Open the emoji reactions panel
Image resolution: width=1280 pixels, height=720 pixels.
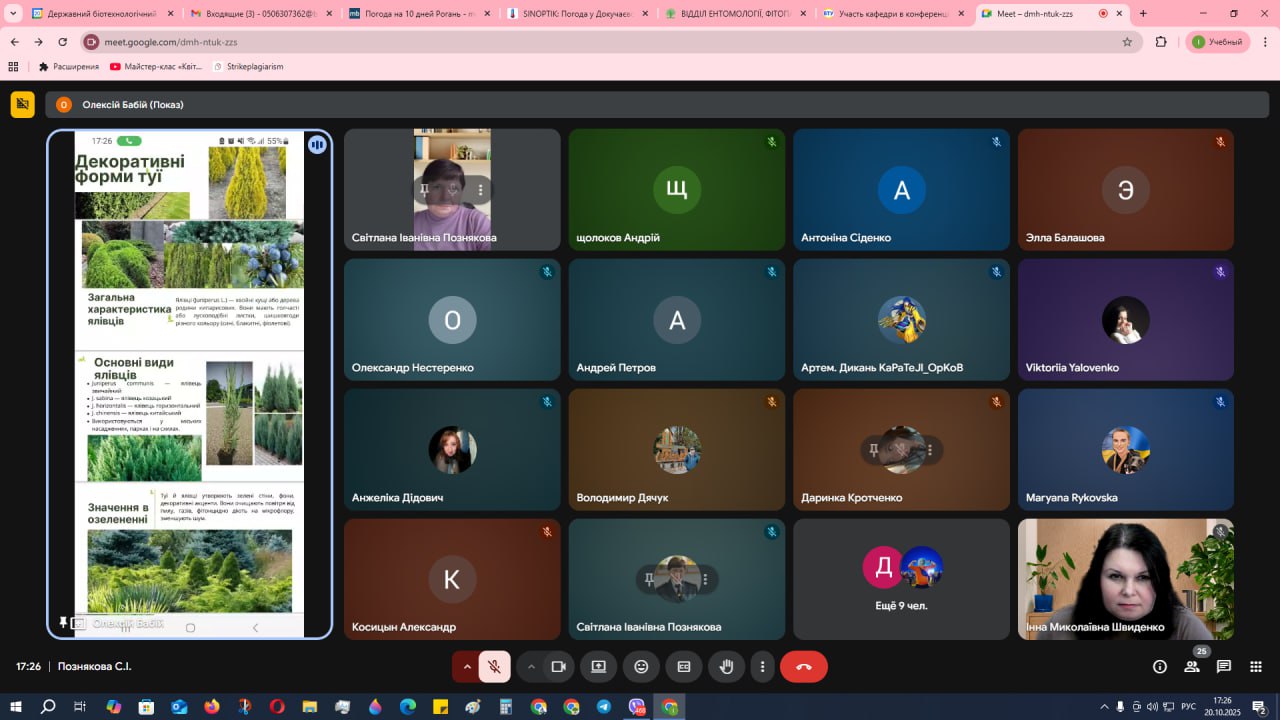click(x=641, y=667)
